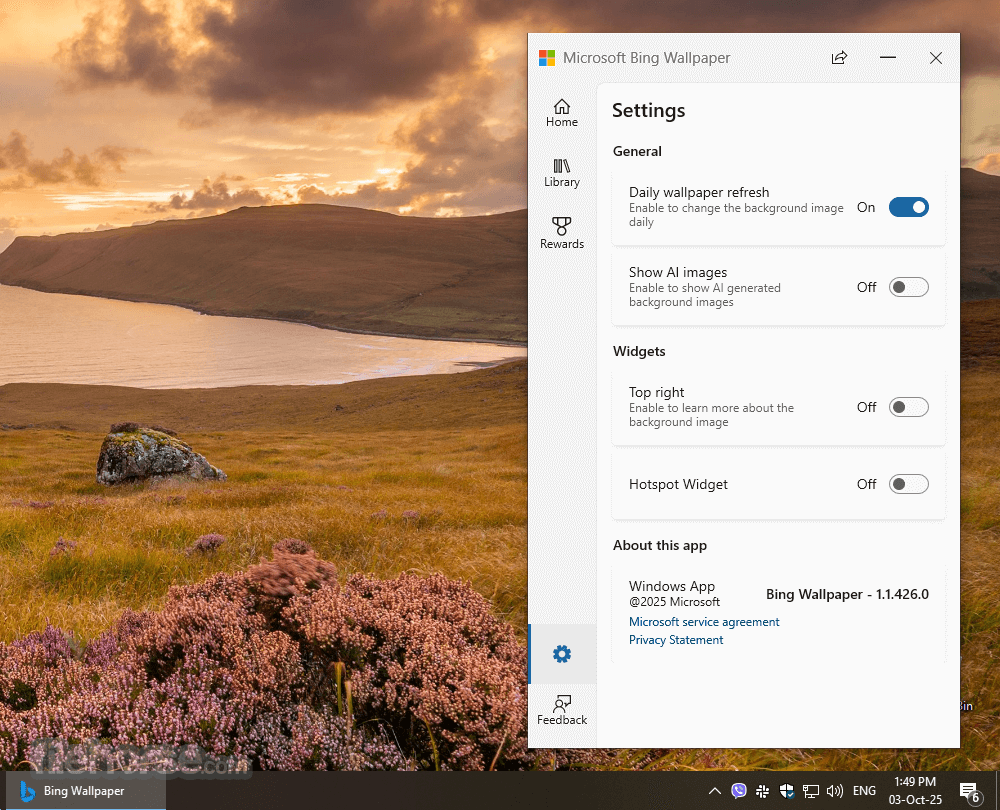The height and width of the screenshot is (810, 1000).
Task: Click the Hotspot Widget label
Action: tap(678, 484)
